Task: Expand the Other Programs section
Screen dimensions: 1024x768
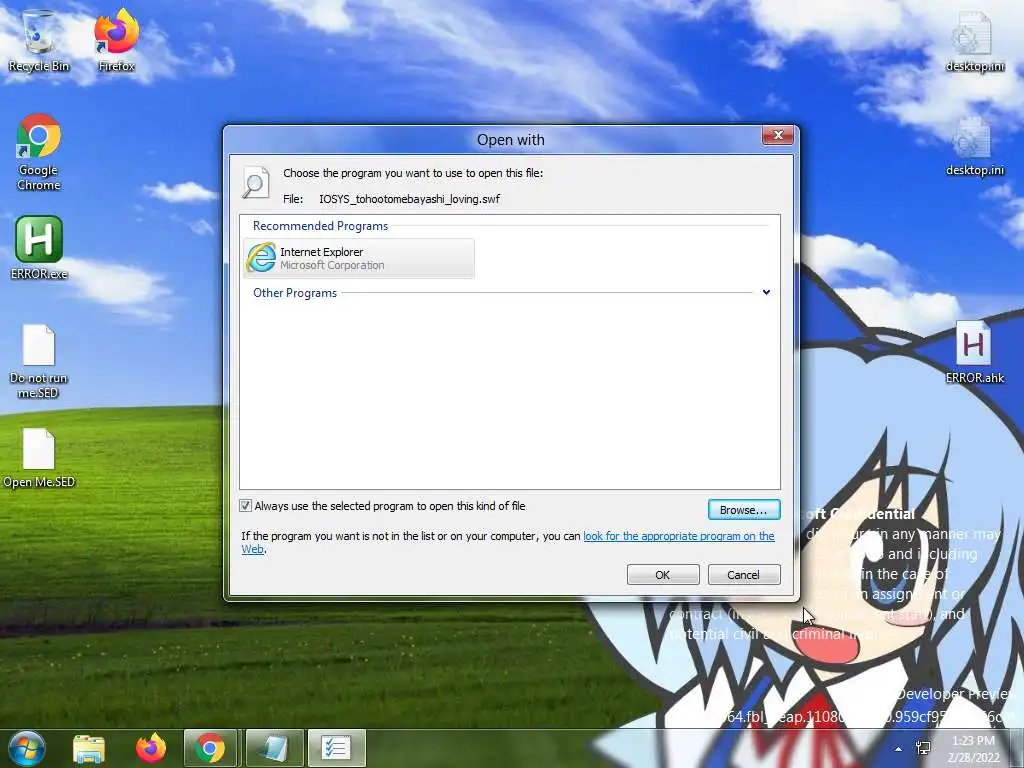Action: point(766,293)
